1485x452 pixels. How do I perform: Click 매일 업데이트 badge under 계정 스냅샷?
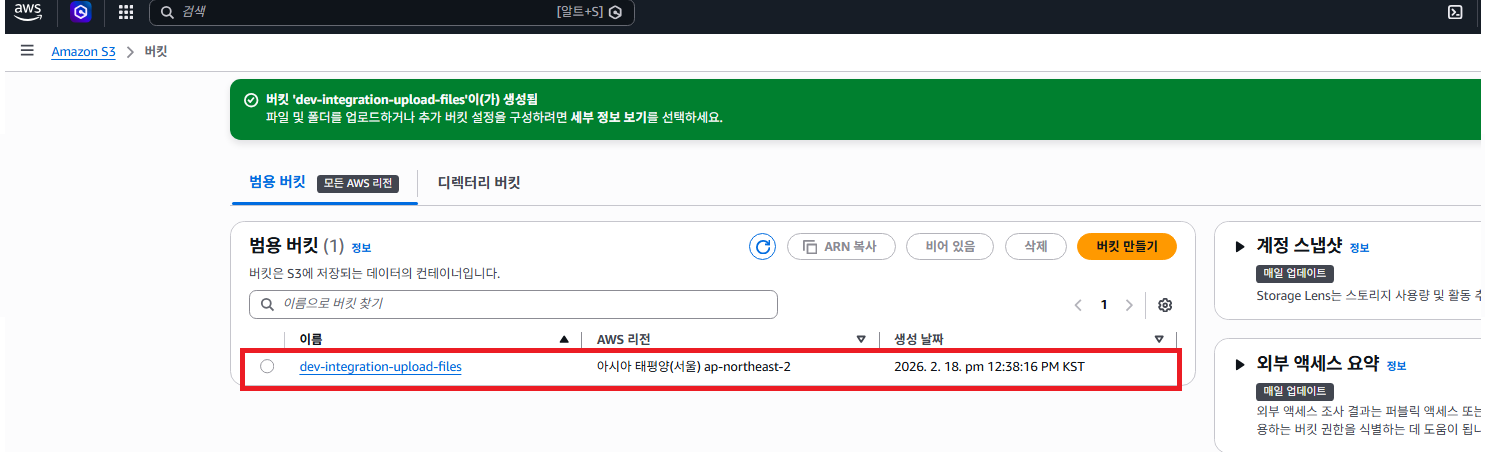coord(1295,273)
